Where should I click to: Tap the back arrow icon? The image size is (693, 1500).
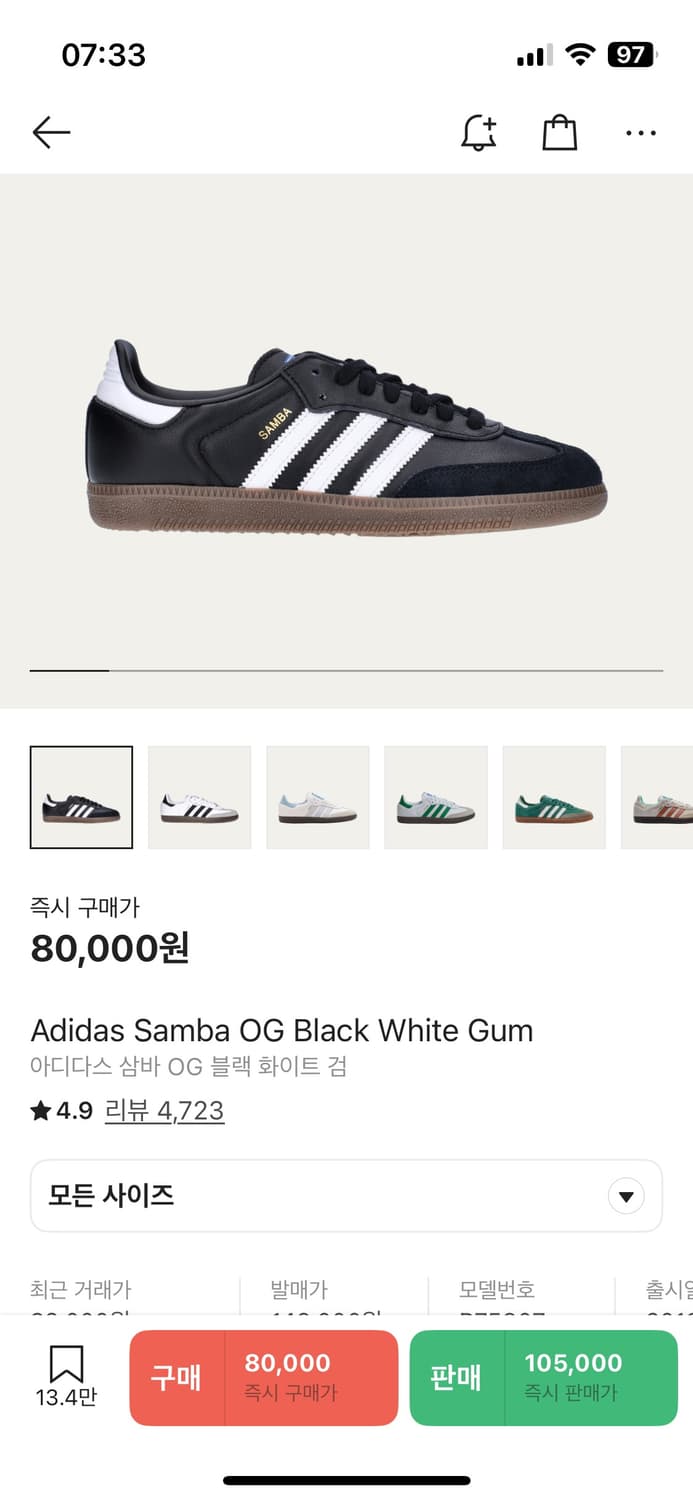(51, 132)
